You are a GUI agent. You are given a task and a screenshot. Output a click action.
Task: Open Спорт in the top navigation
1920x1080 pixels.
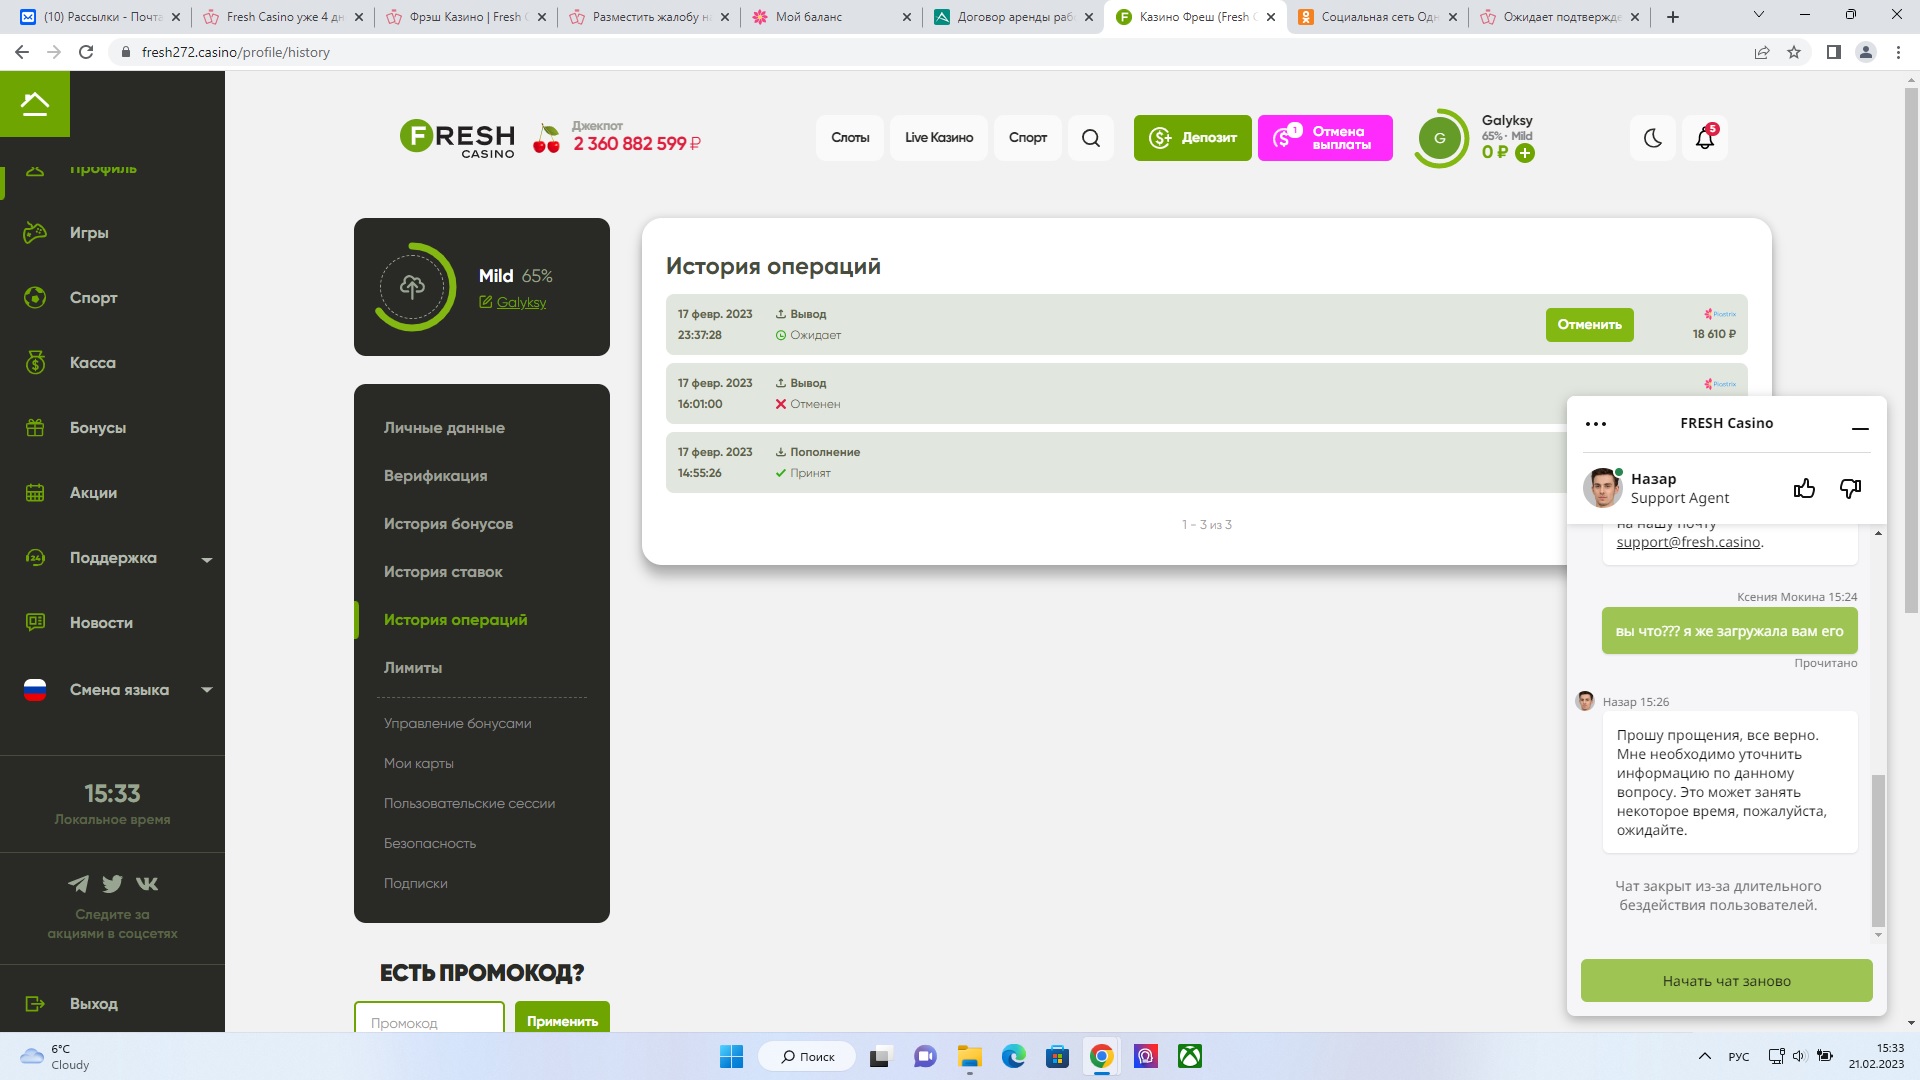point(1028,138)
